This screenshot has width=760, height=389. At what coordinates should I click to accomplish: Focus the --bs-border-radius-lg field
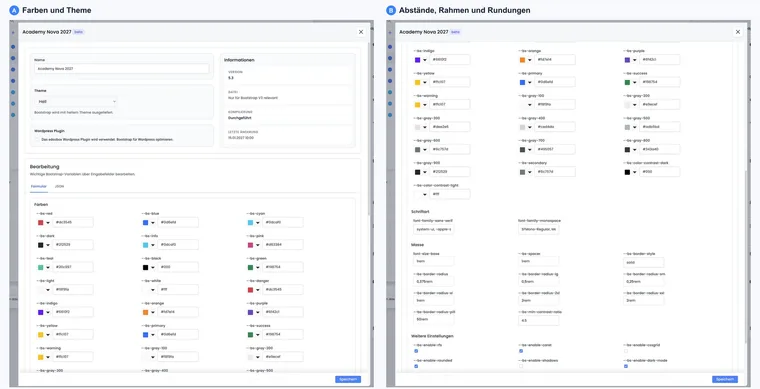point(538,281)
